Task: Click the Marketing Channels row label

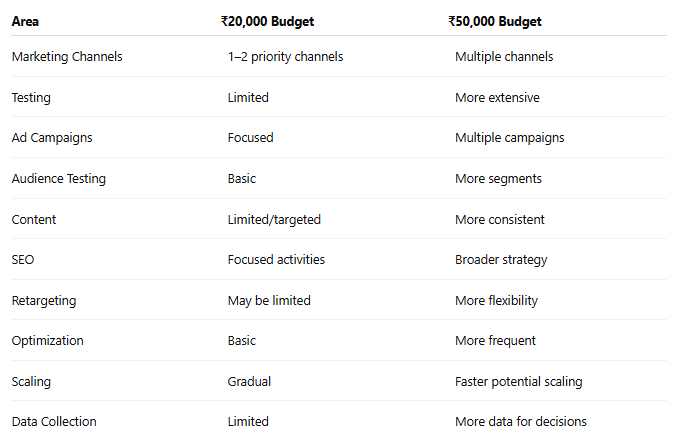Action: 67,56
